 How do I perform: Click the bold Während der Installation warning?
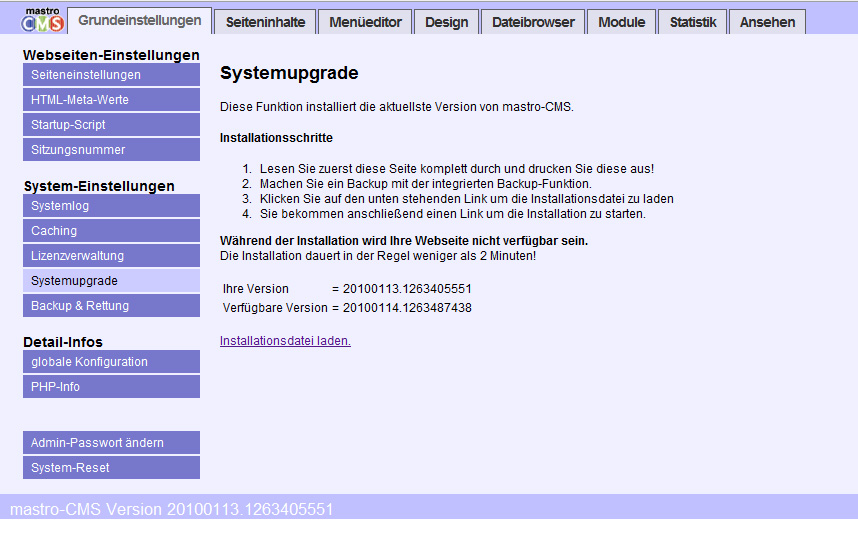pos(404,241)
